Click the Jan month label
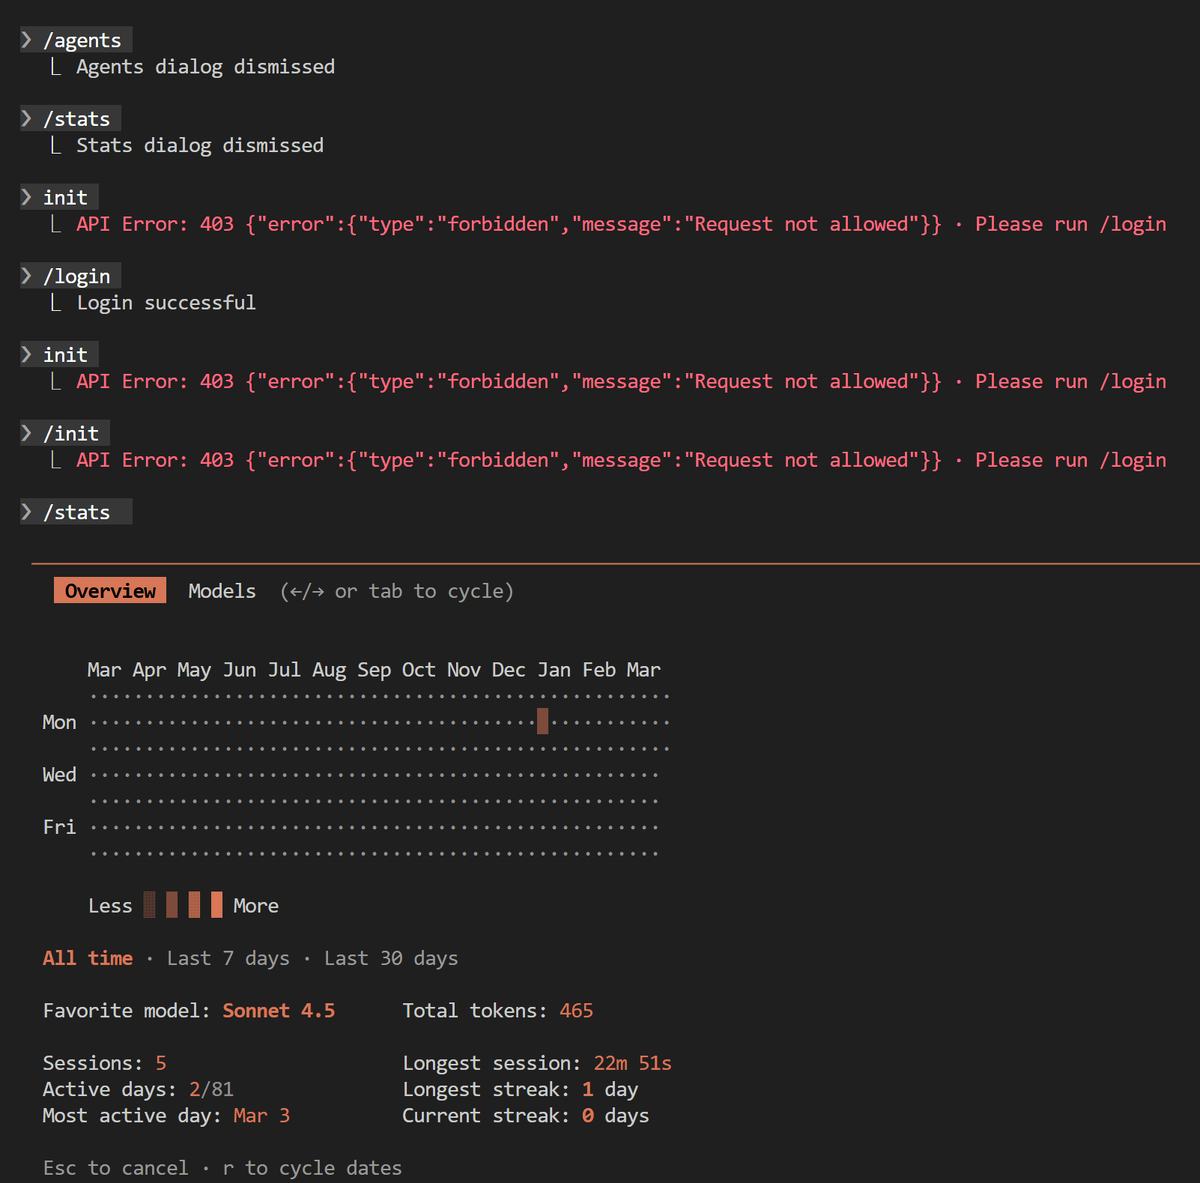Viewport: 1200px width, 1183px height. 554,670
